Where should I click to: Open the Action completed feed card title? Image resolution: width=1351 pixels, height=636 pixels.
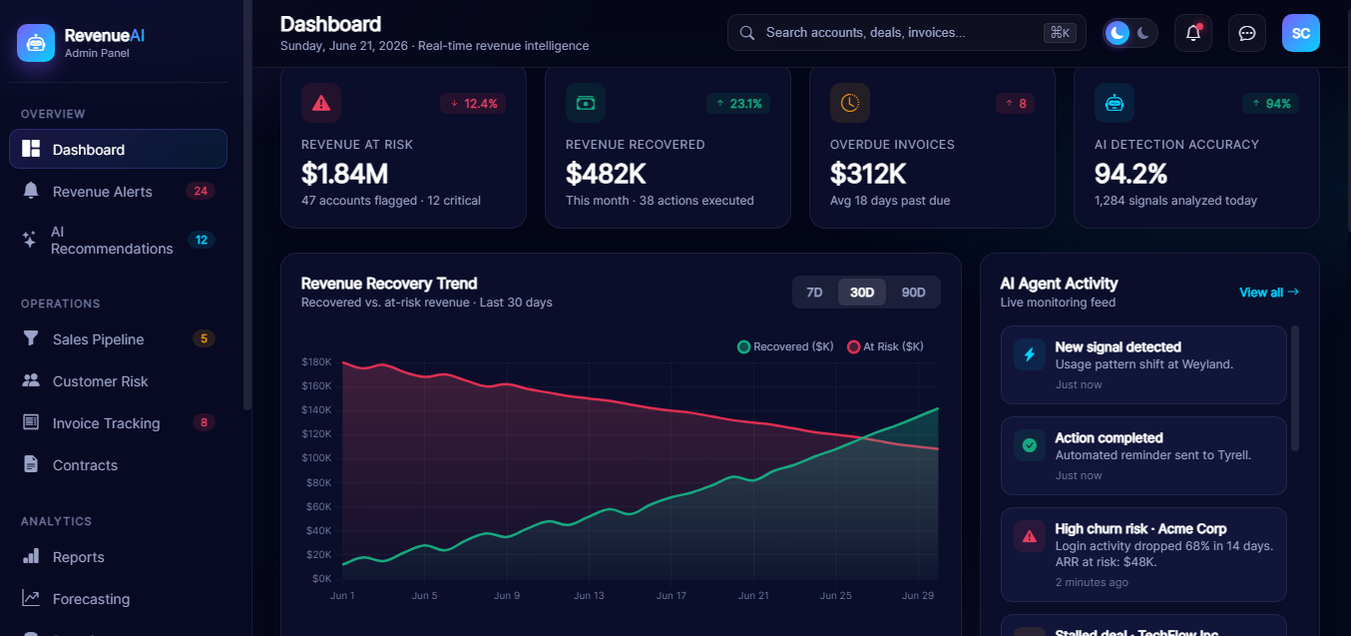[1109, 438]
